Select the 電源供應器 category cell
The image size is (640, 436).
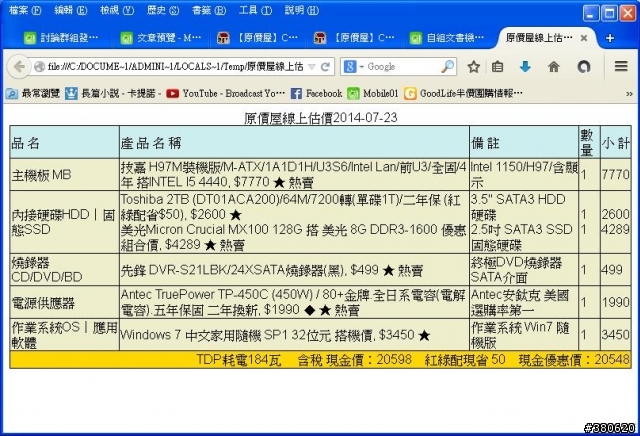click(64, 303)
